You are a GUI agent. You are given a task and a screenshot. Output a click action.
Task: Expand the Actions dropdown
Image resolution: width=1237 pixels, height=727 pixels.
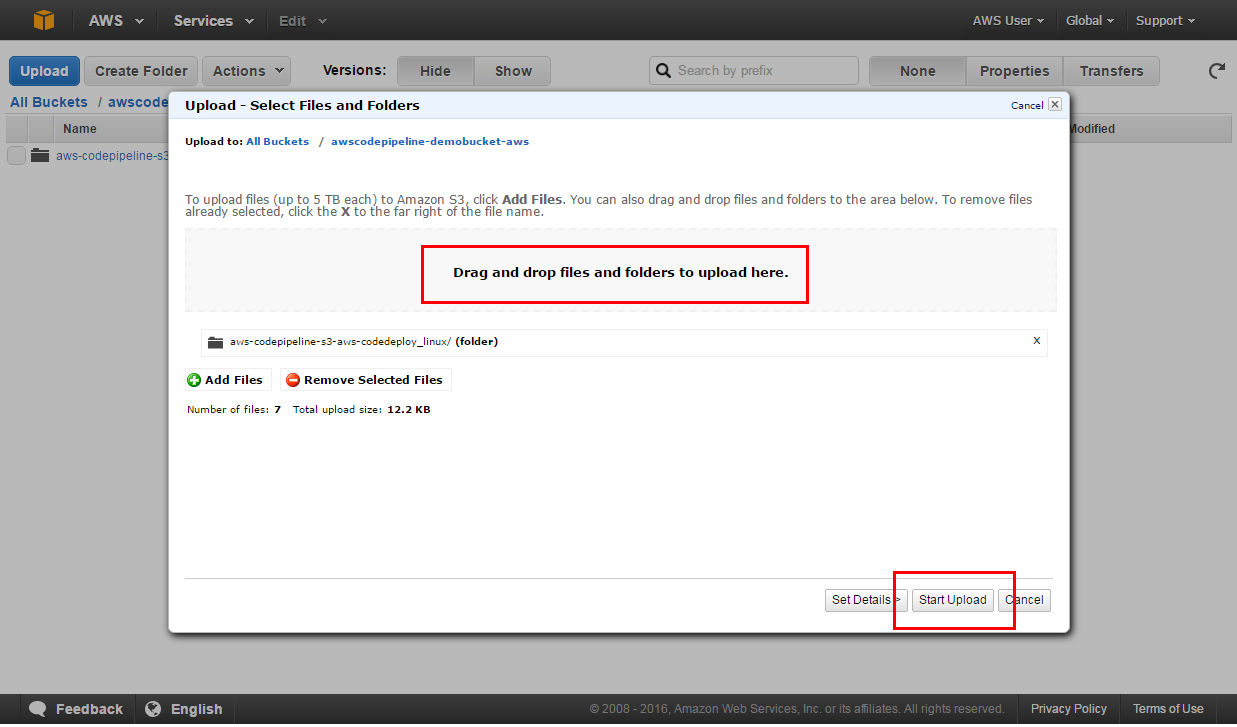point(247,71)
